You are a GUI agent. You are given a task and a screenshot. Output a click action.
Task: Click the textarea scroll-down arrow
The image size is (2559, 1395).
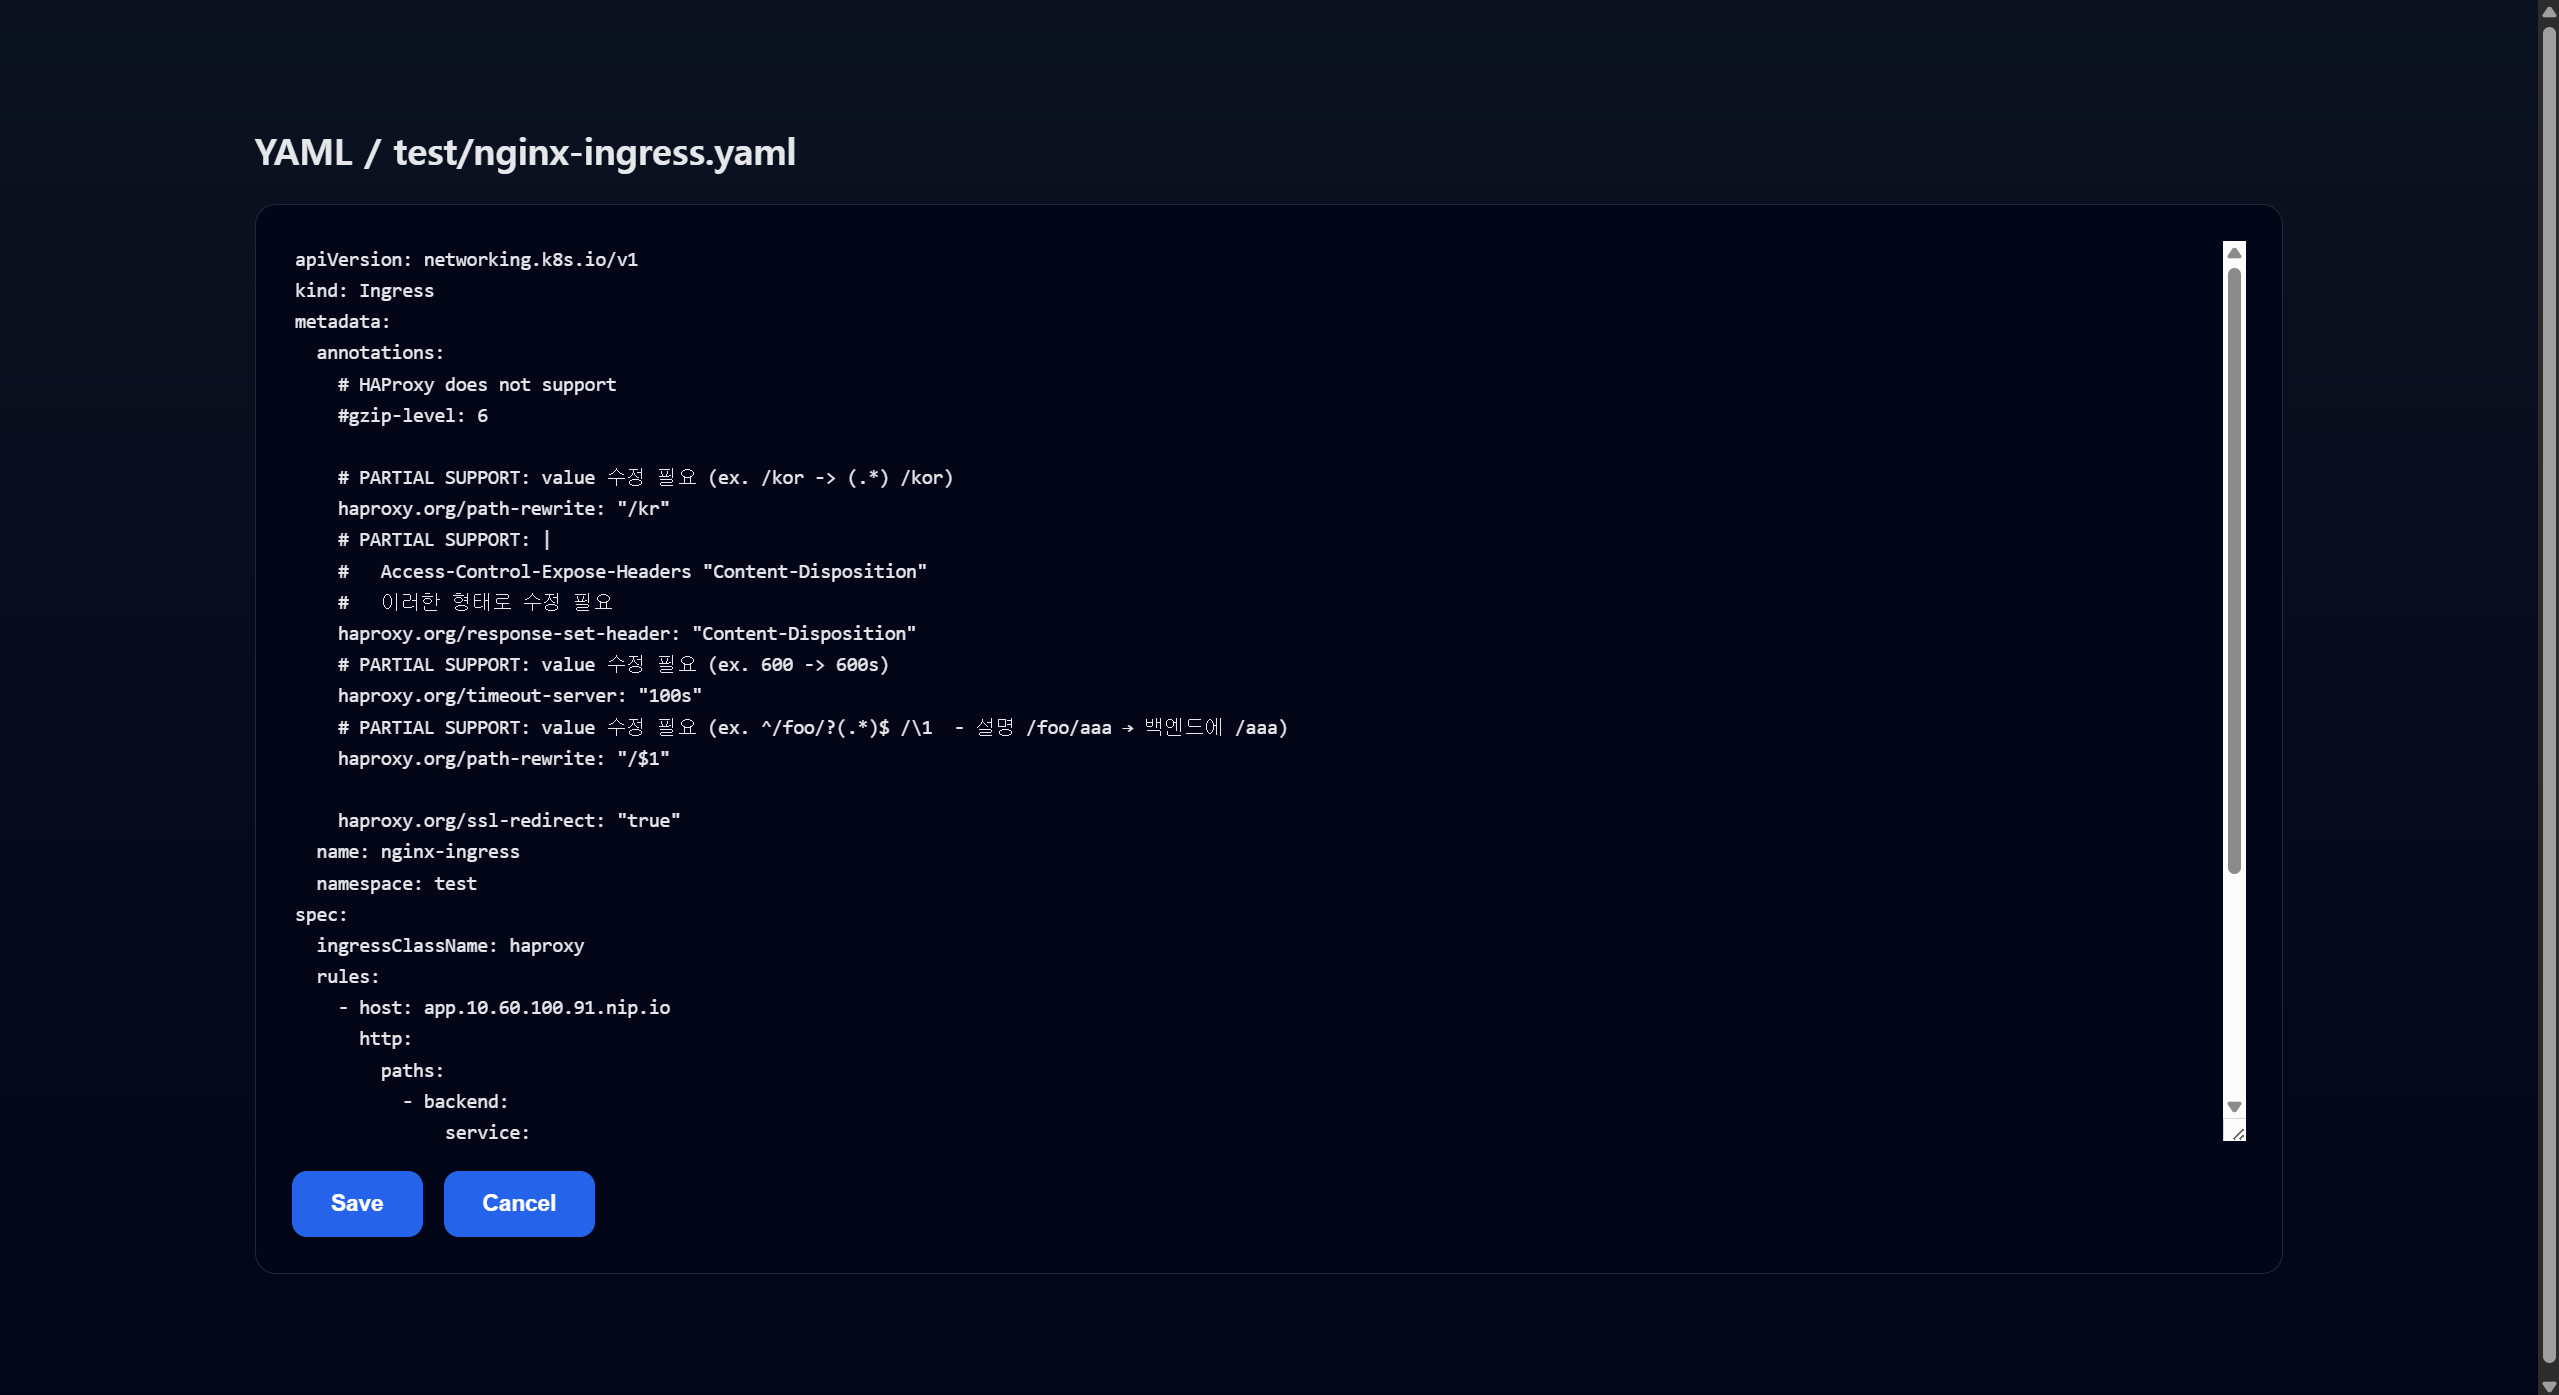coord(2234,1107)
